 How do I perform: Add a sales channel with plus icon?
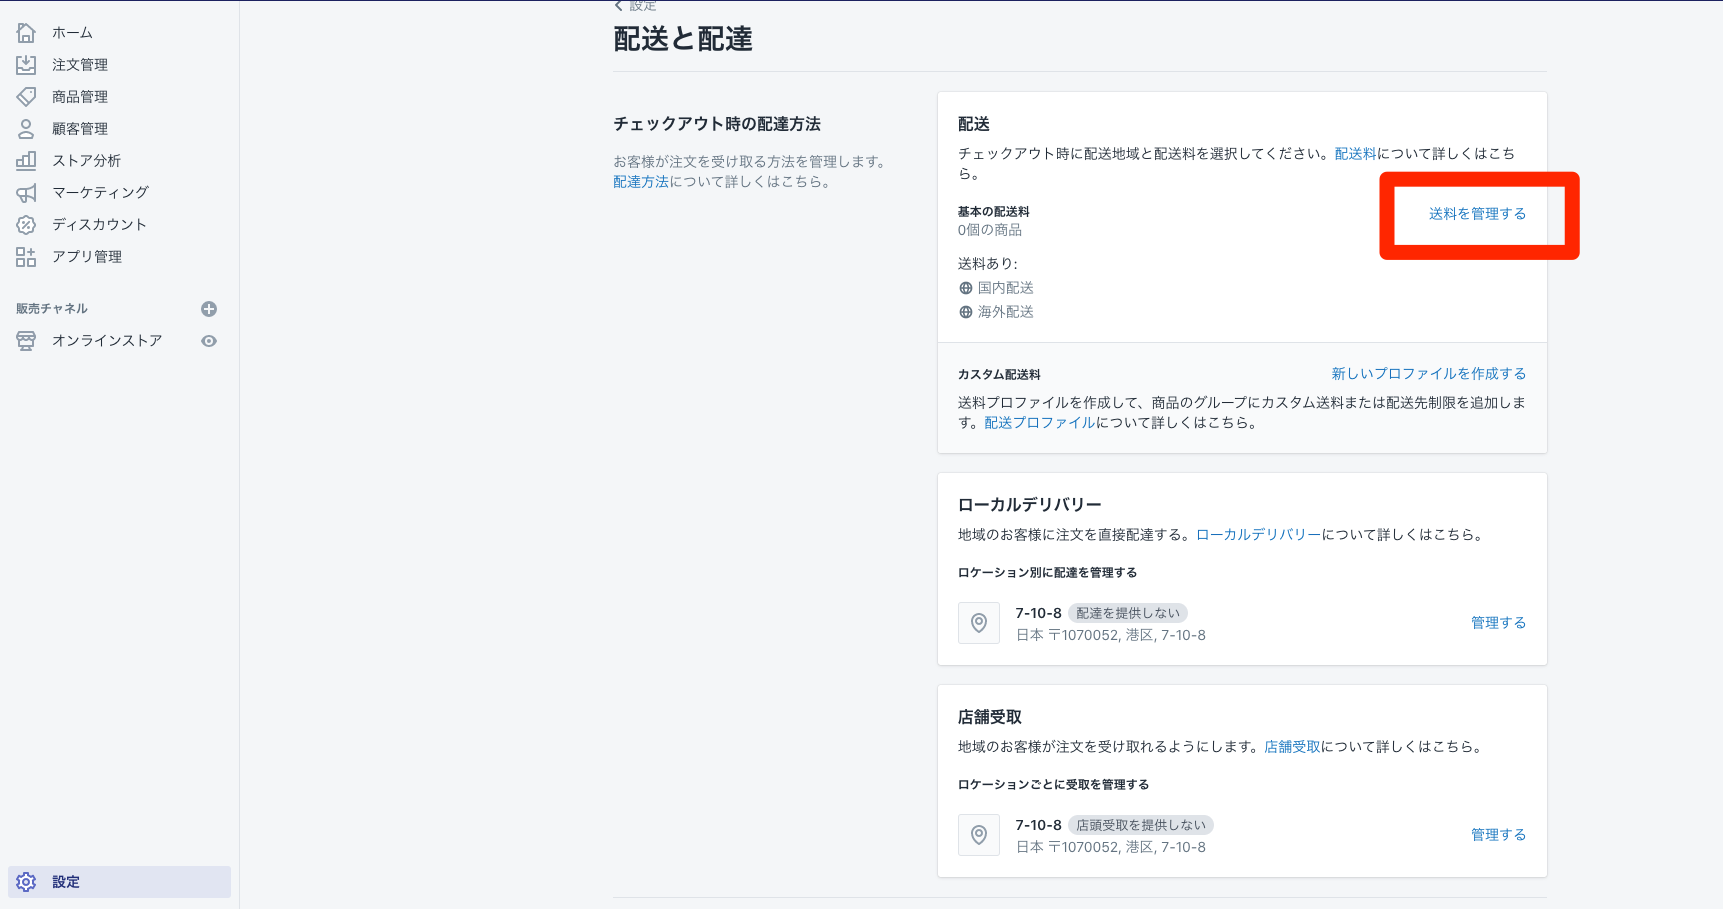[x=209, y=309]
